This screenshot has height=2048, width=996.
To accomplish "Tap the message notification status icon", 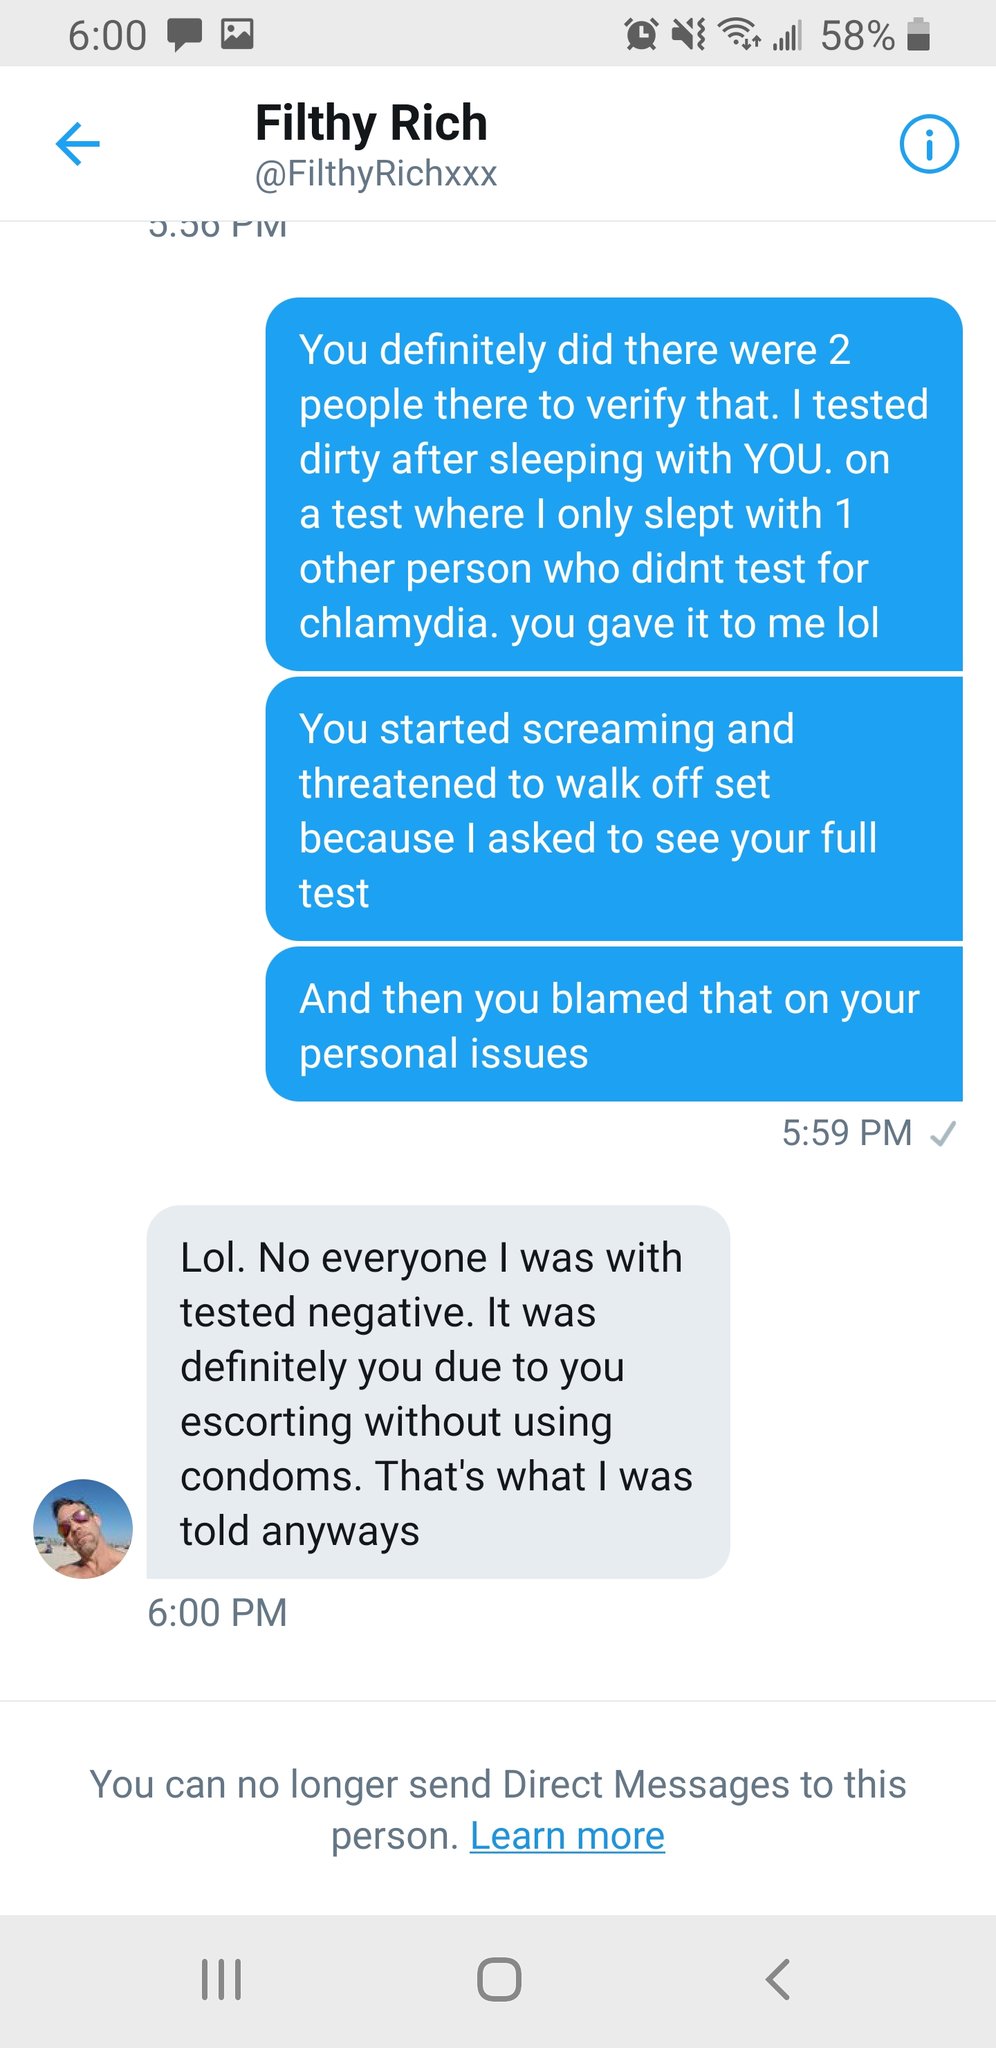I will [x=184, y=35].
